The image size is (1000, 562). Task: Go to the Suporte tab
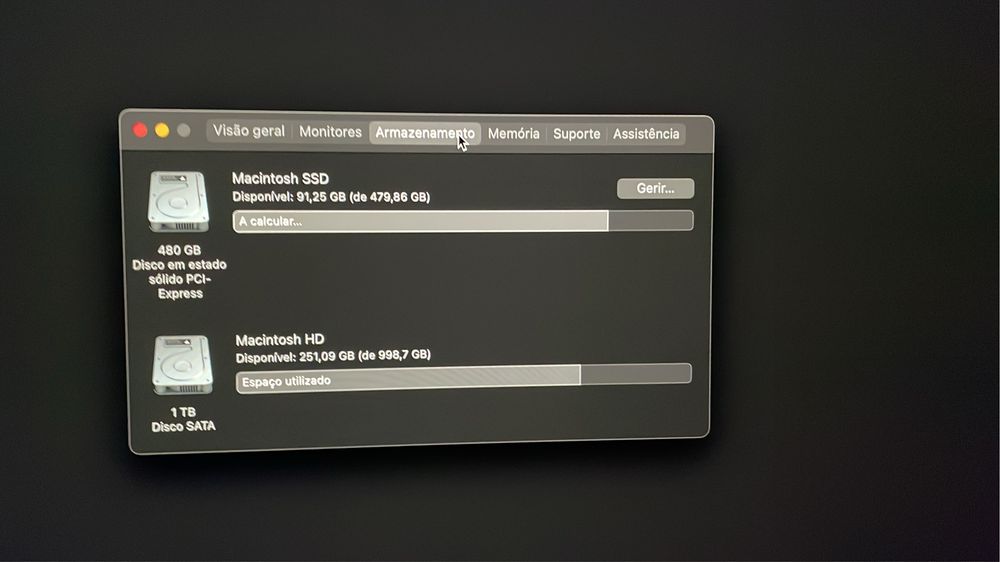click(x=577, y=134)
